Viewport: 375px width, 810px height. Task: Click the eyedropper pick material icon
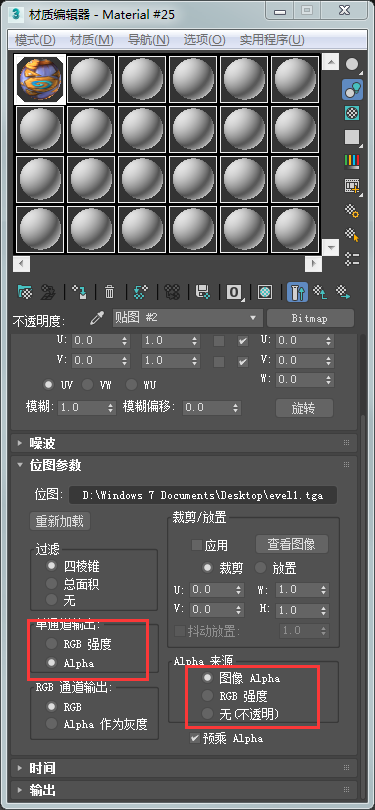97,318
